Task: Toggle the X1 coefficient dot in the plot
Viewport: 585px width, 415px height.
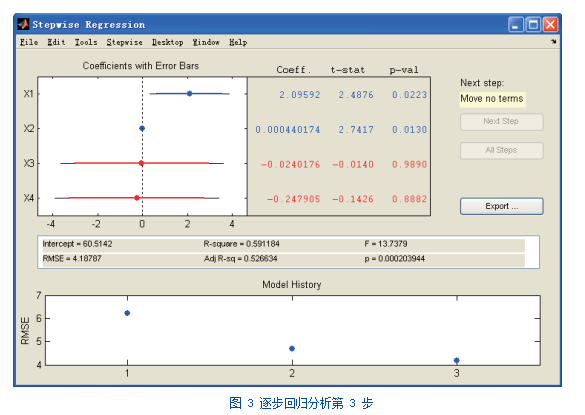Action: click(190, 93)
